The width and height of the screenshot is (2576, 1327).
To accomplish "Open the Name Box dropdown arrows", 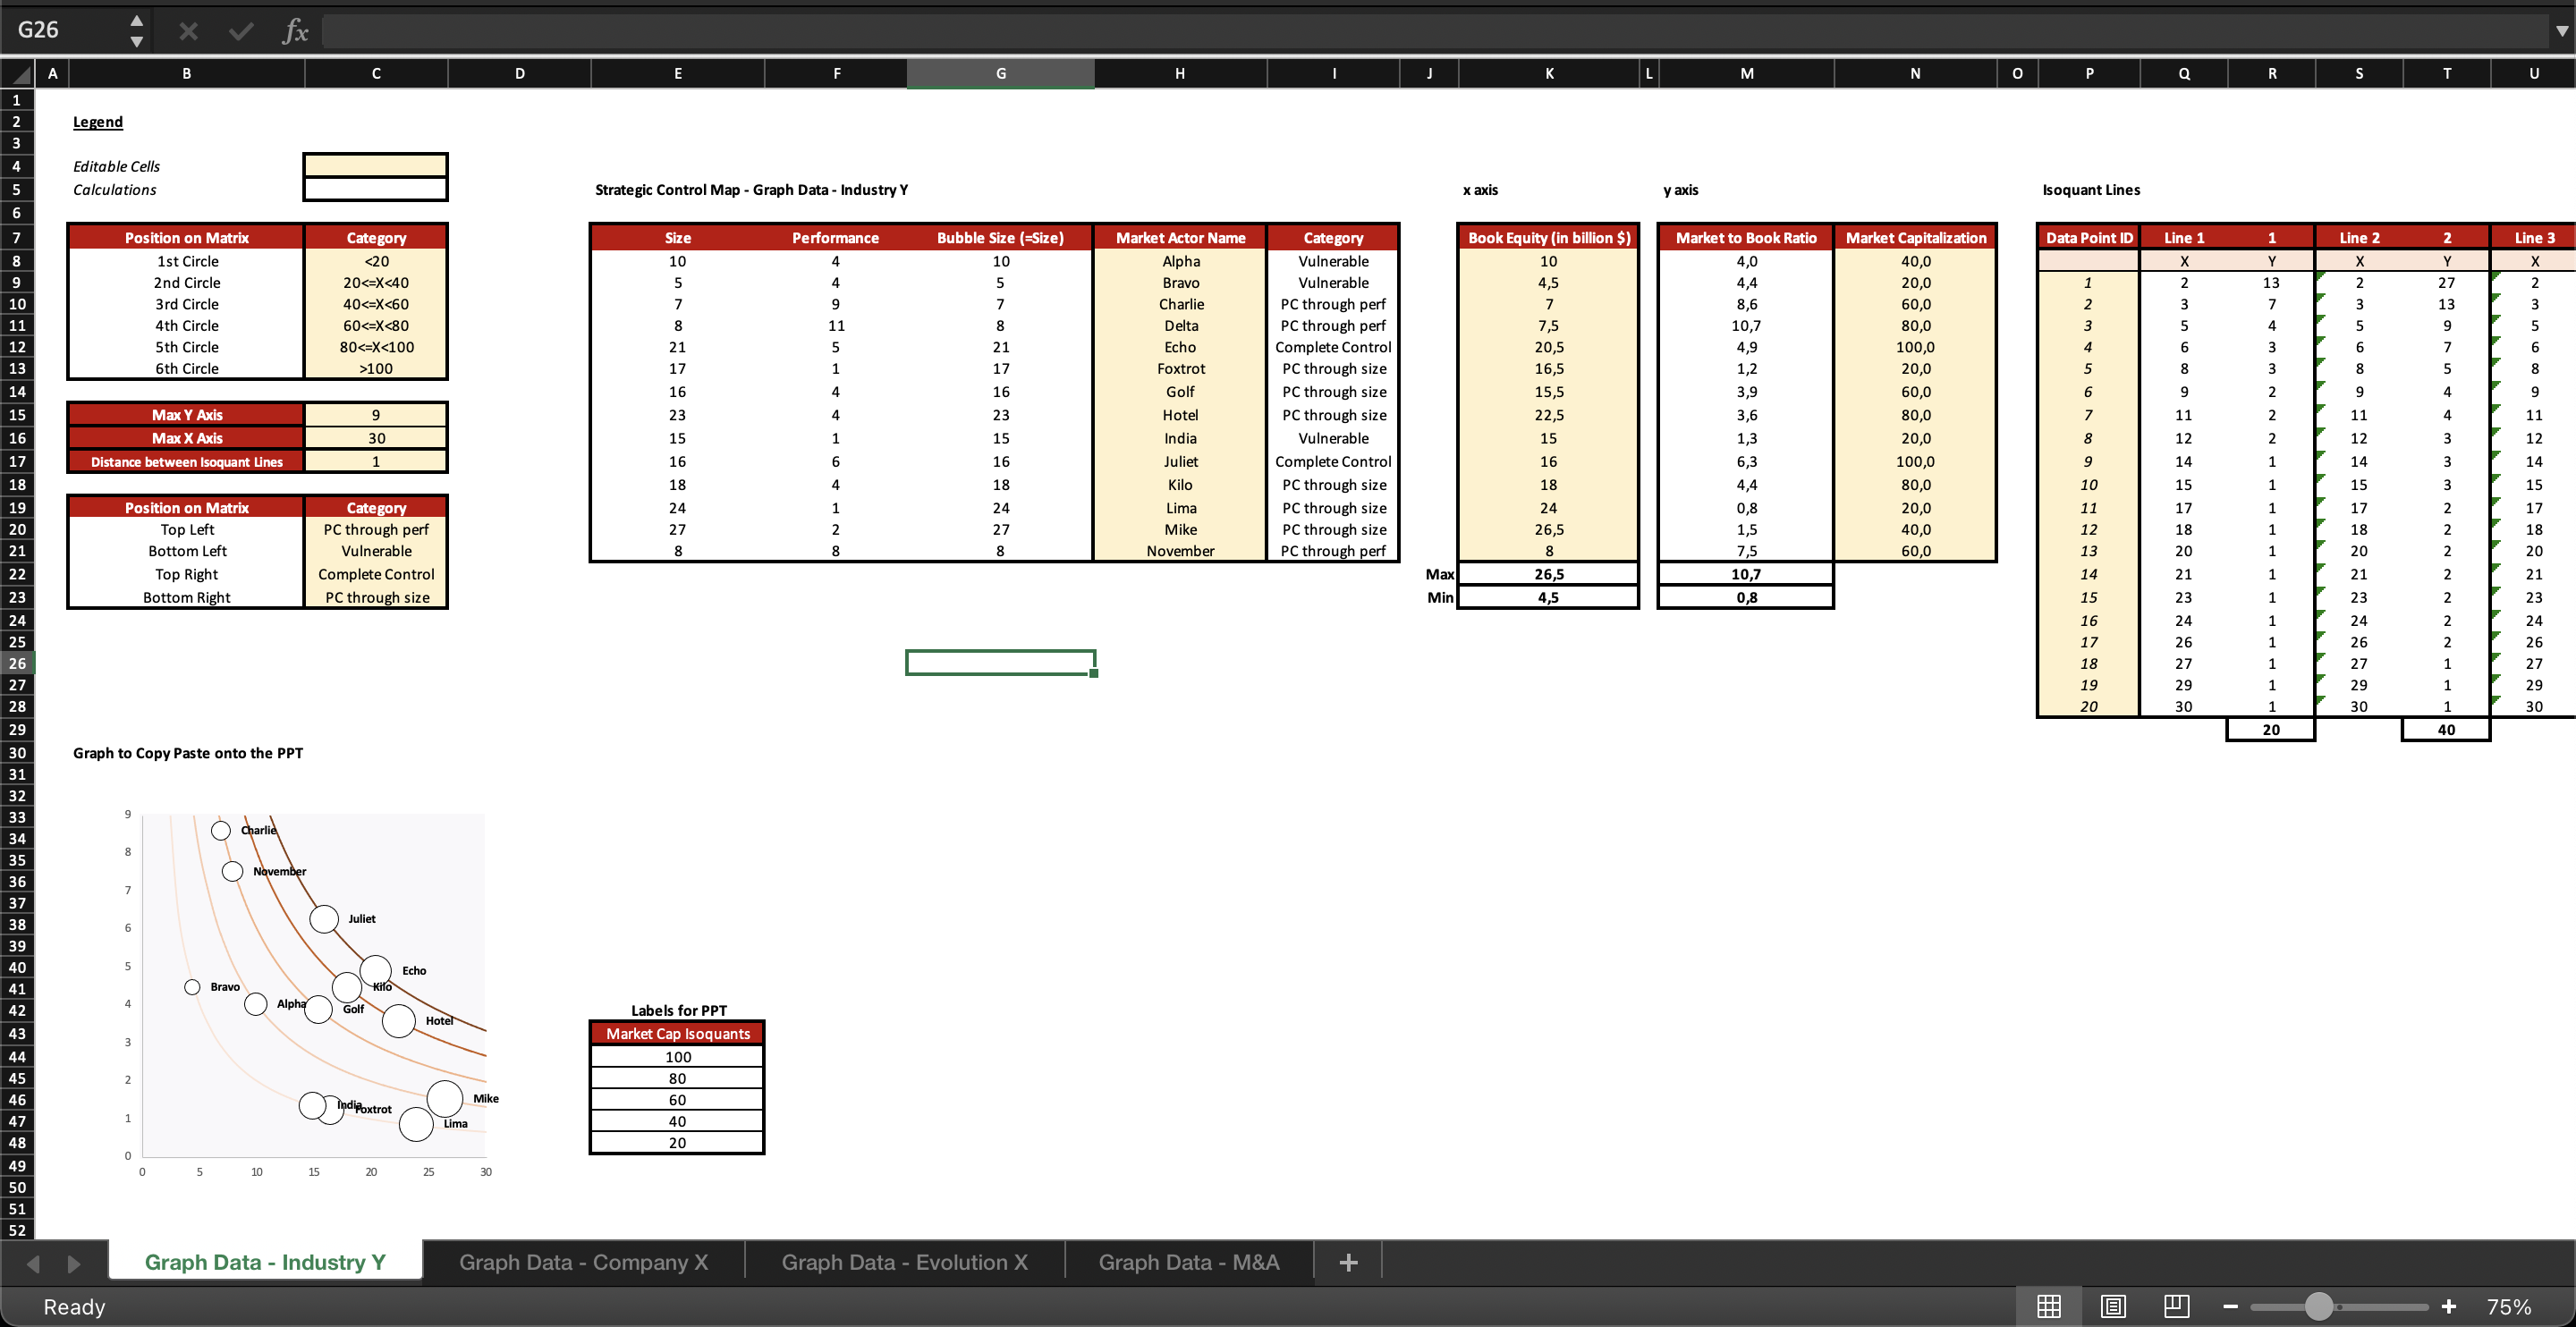I will pyautogui.click(x=137, y=31).
